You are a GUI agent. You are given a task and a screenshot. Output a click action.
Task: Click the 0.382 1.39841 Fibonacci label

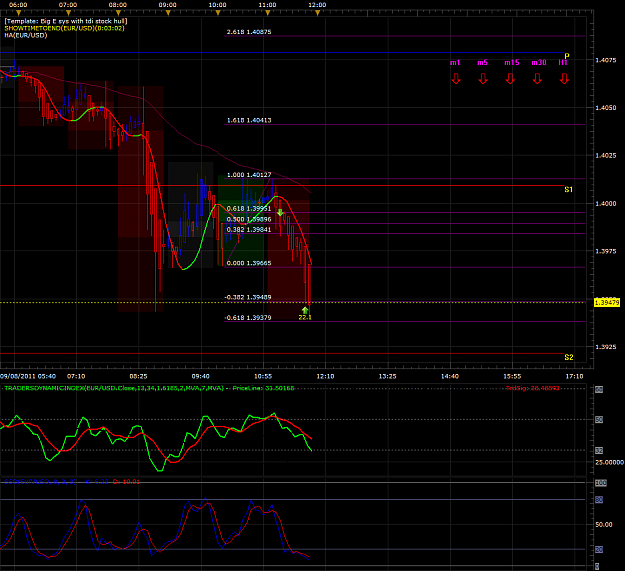[x=249, y=230]
